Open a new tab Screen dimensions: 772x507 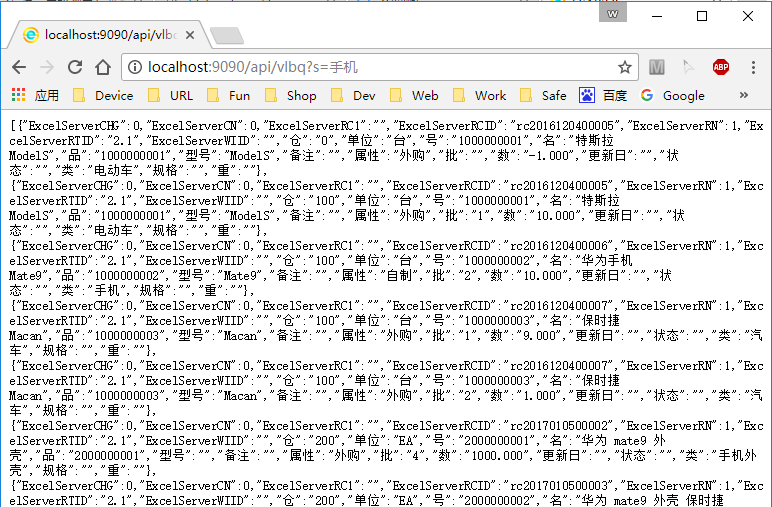[227, 35]
